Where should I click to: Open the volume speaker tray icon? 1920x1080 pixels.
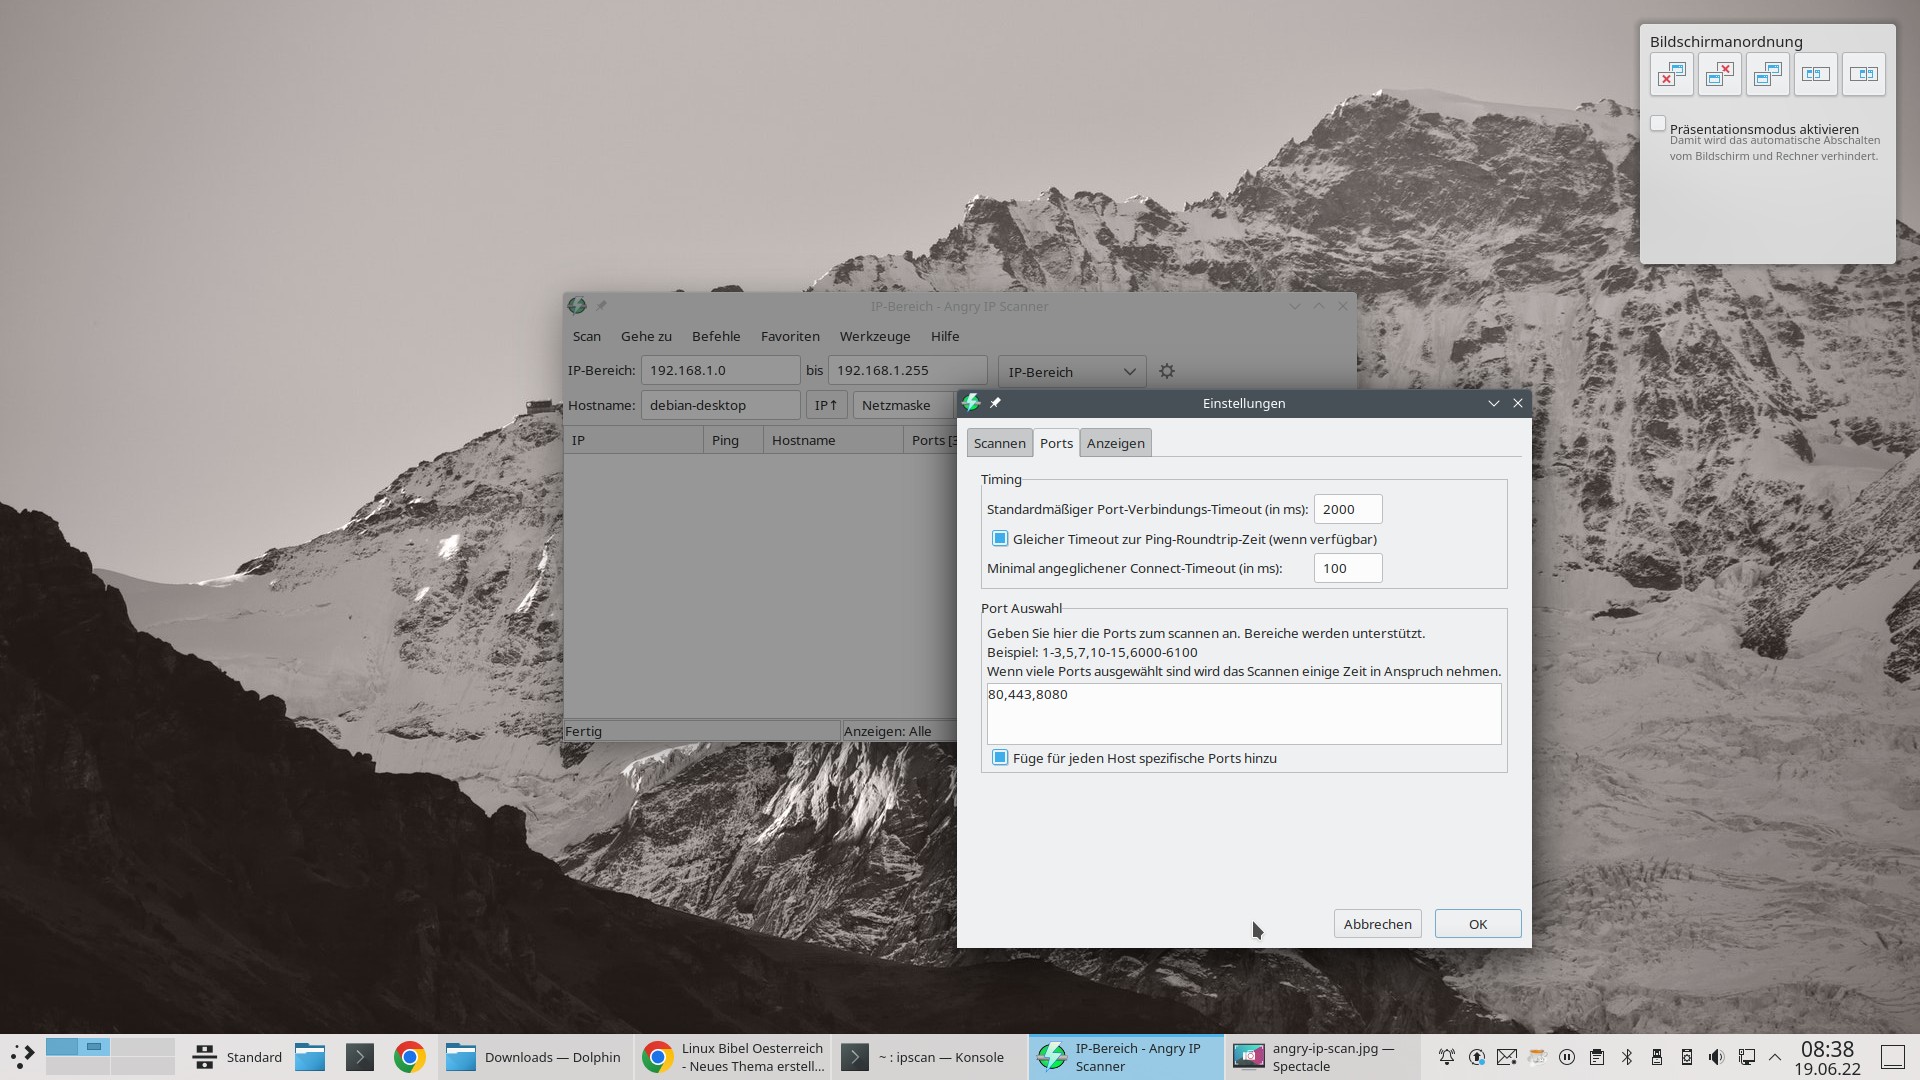[1717, 1057]
